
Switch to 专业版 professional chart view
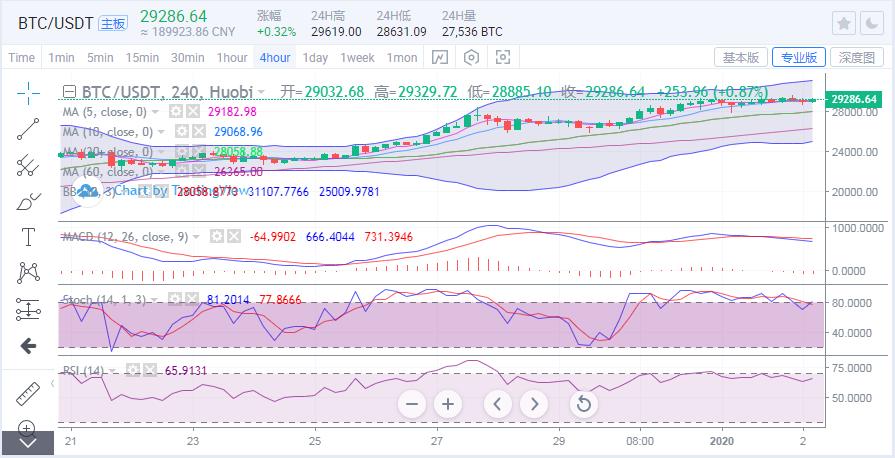click(x=799, y=57)
